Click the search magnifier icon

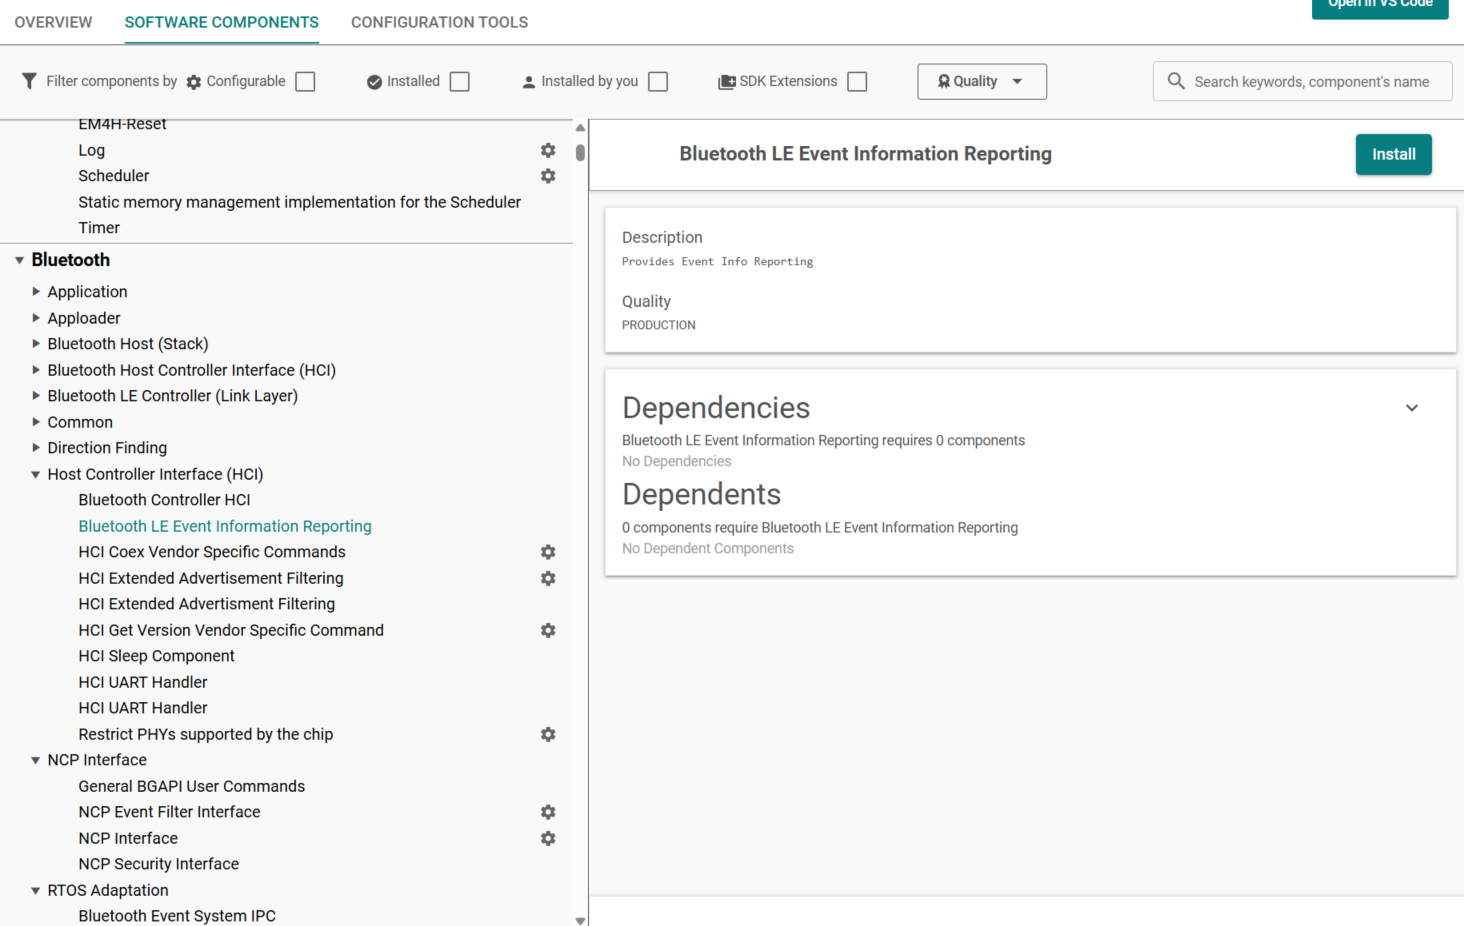pyautogui.click(x=1176, y=81)
